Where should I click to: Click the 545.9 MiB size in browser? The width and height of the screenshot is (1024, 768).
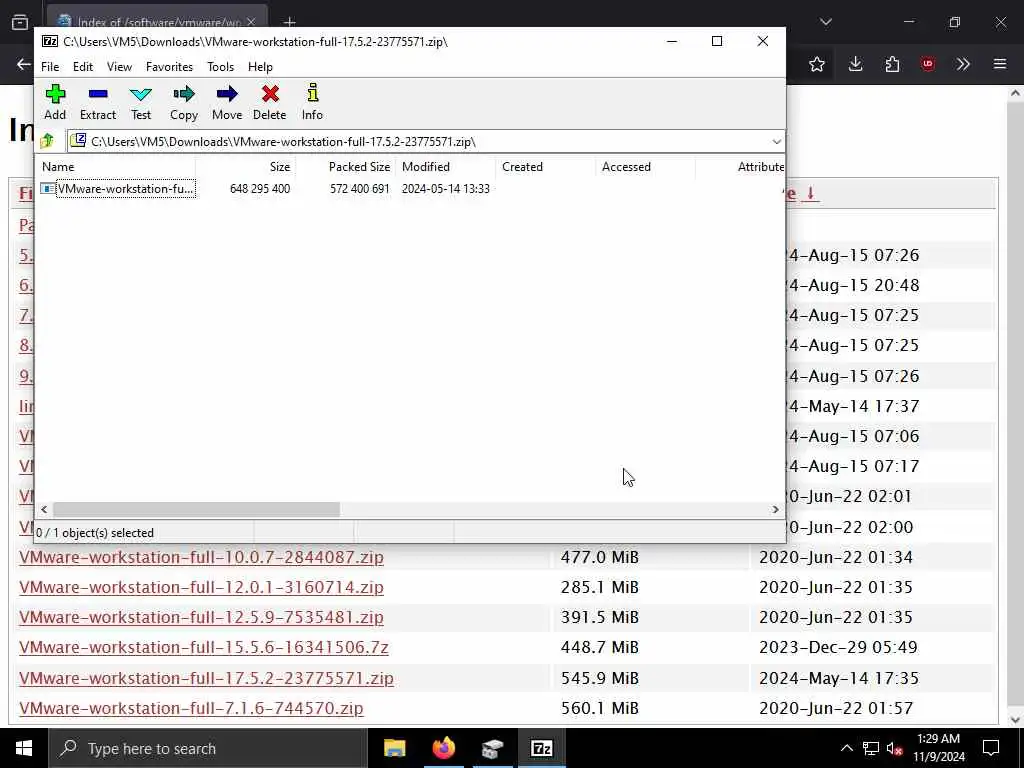click(600, 678)
